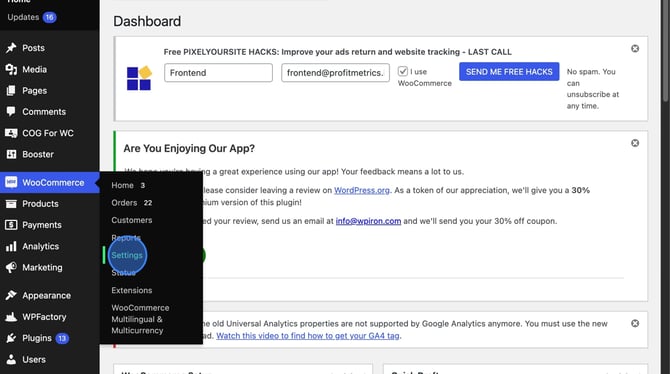Open the Products menu label

[x=40, y=204]
